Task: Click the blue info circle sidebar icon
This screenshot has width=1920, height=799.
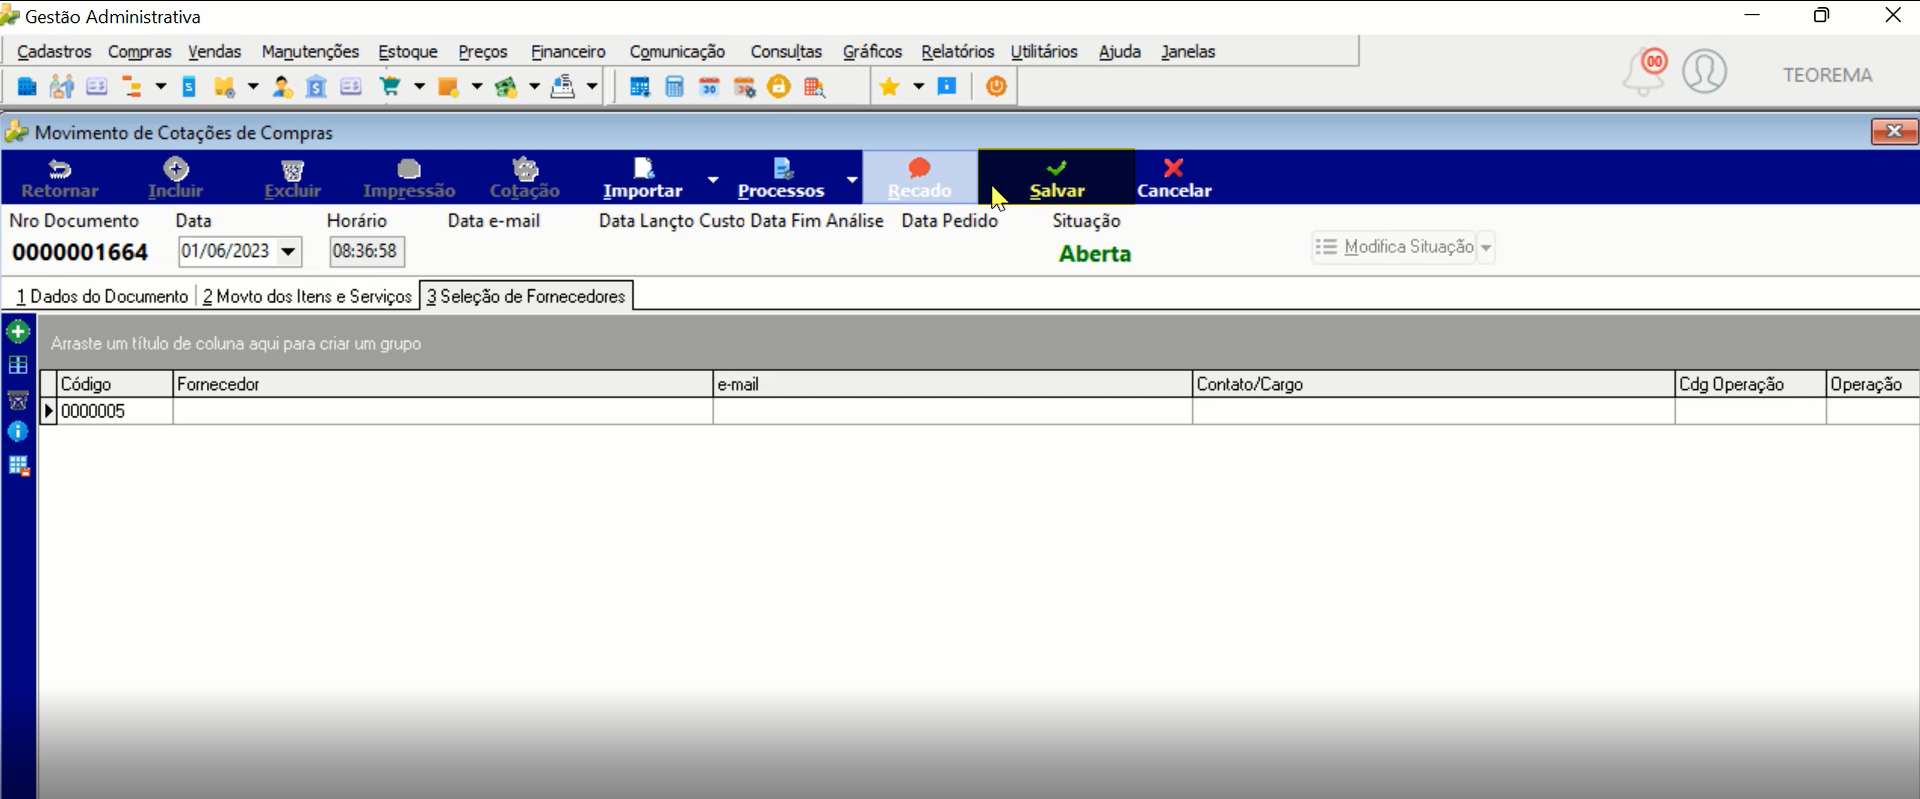Action: 18,432
